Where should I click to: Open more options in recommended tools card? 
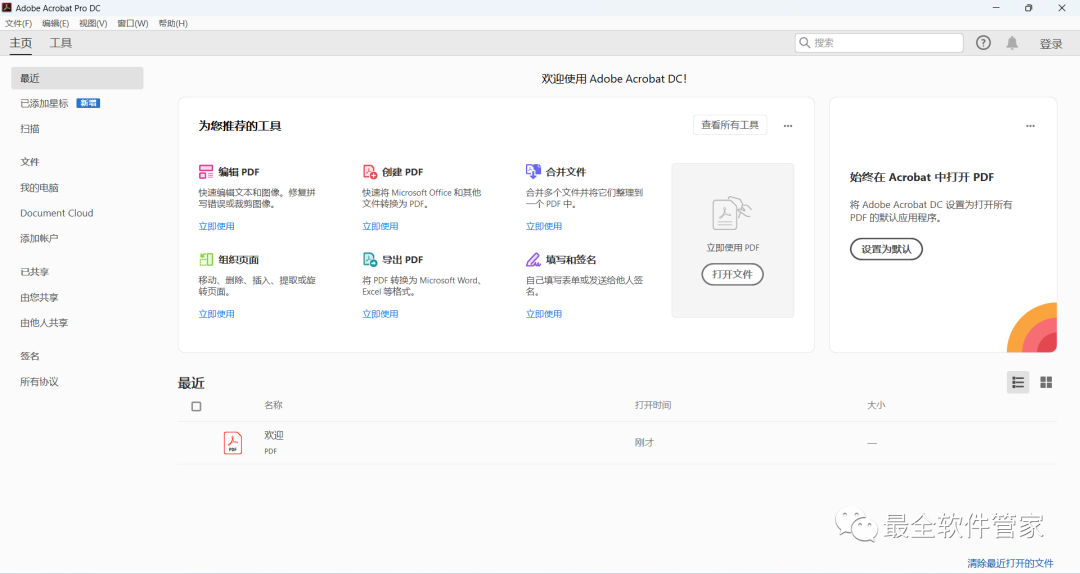(x=788, y=126)
